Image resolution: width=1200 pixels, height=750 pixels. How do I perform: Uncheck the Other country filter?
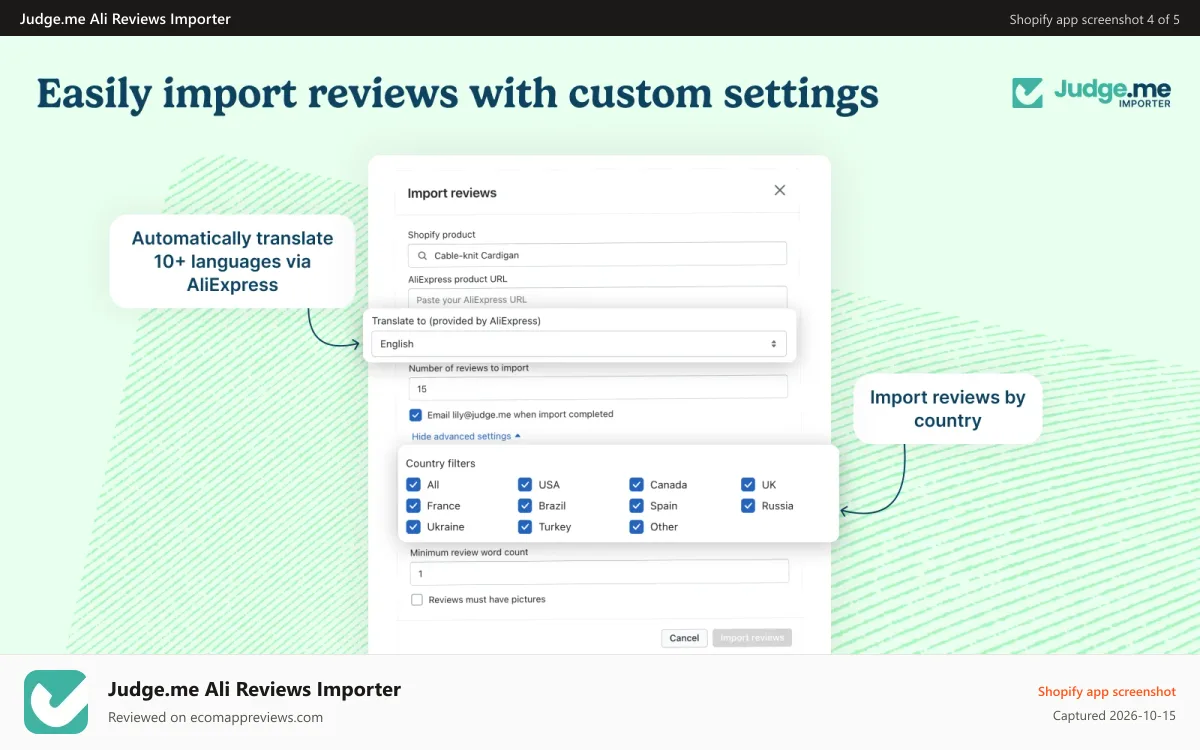(x=636, y=527)
